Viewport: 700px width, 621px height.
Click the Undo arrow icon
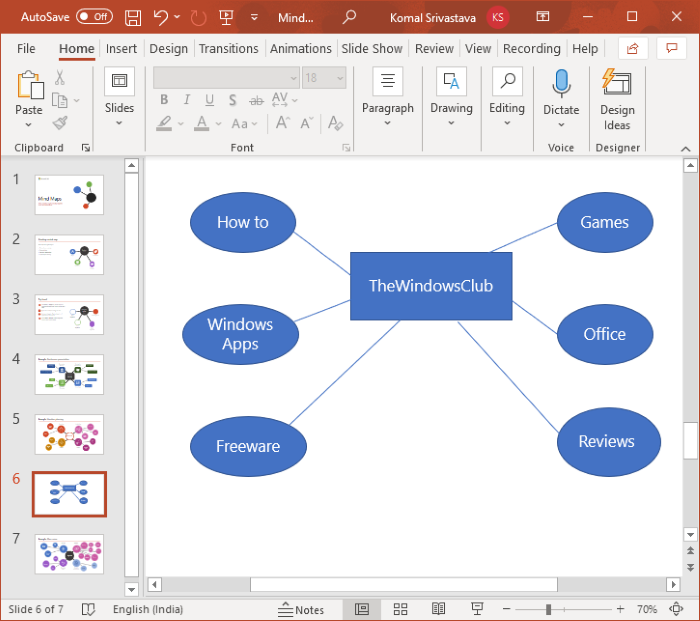pyautogui.click(x=161, y=17)
